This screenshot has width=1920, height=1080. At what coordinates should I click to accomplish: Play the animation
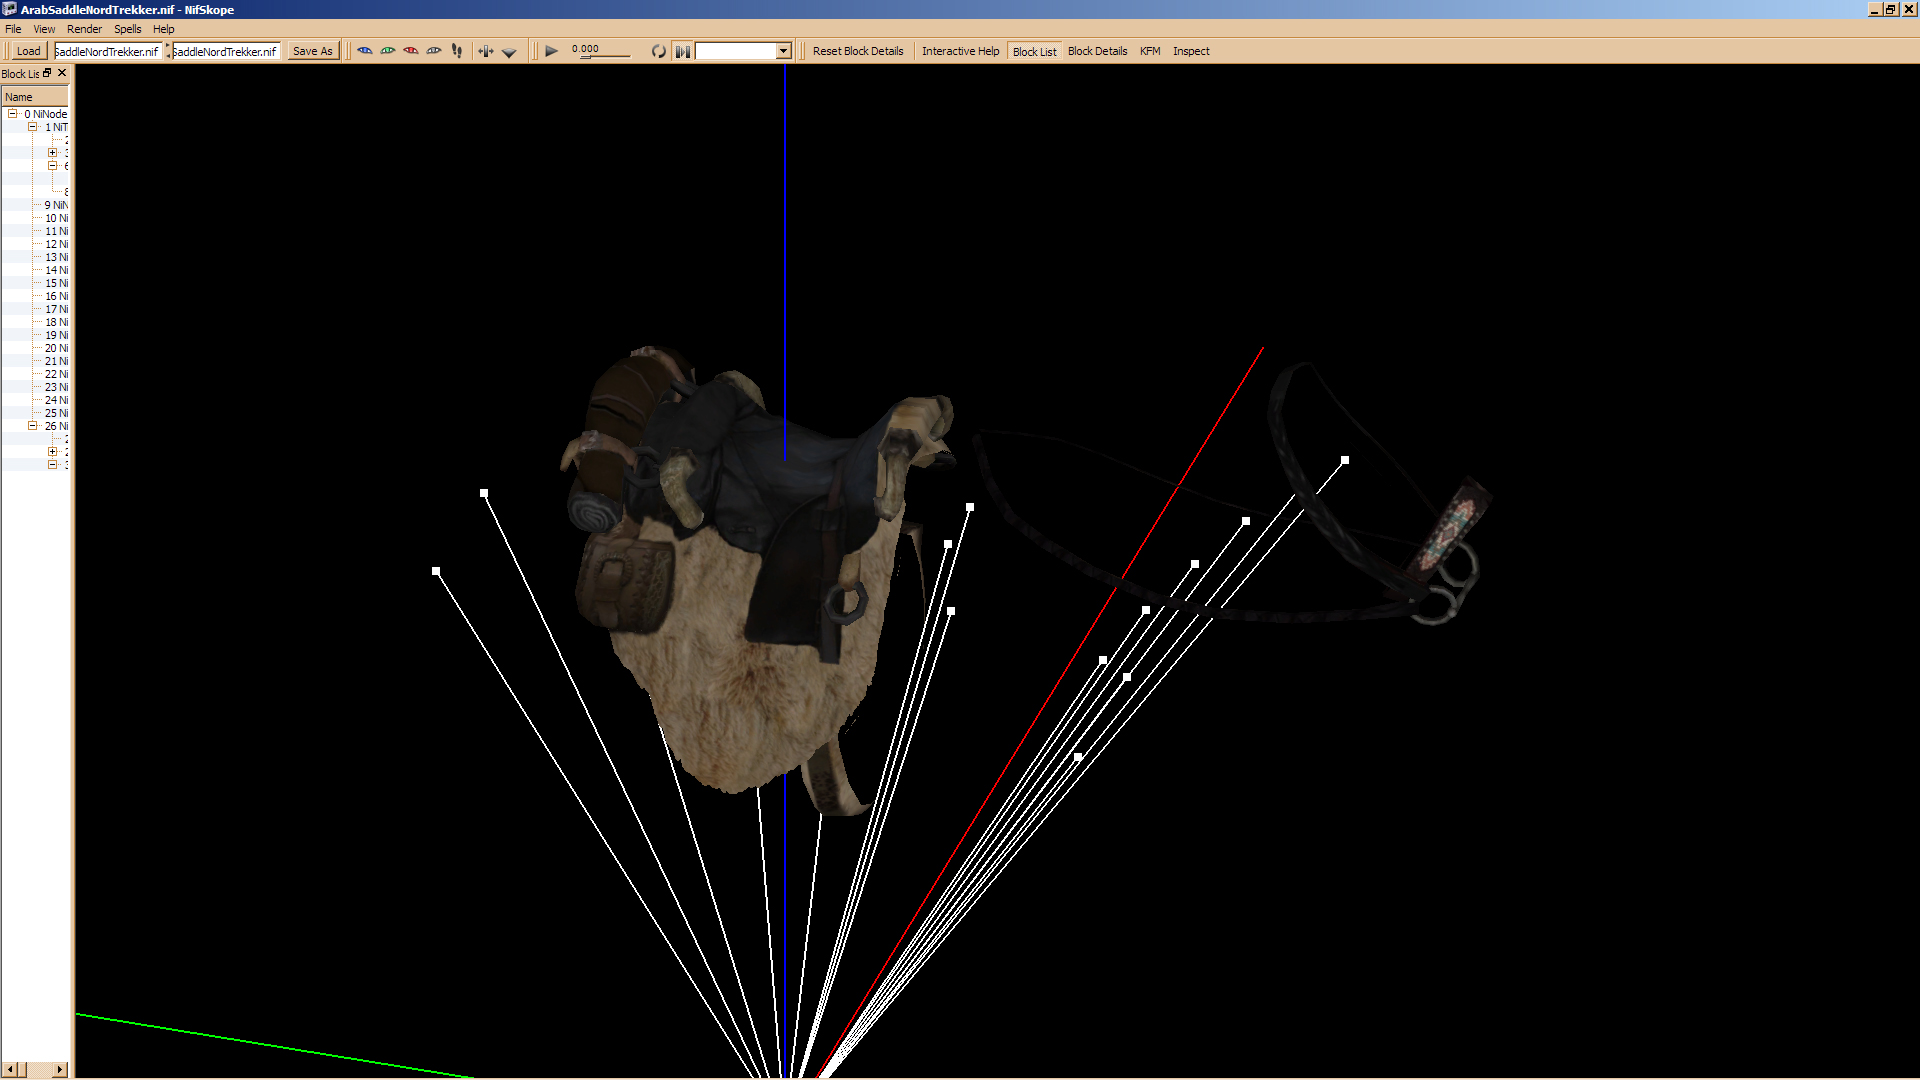click(x=551, y=51)
